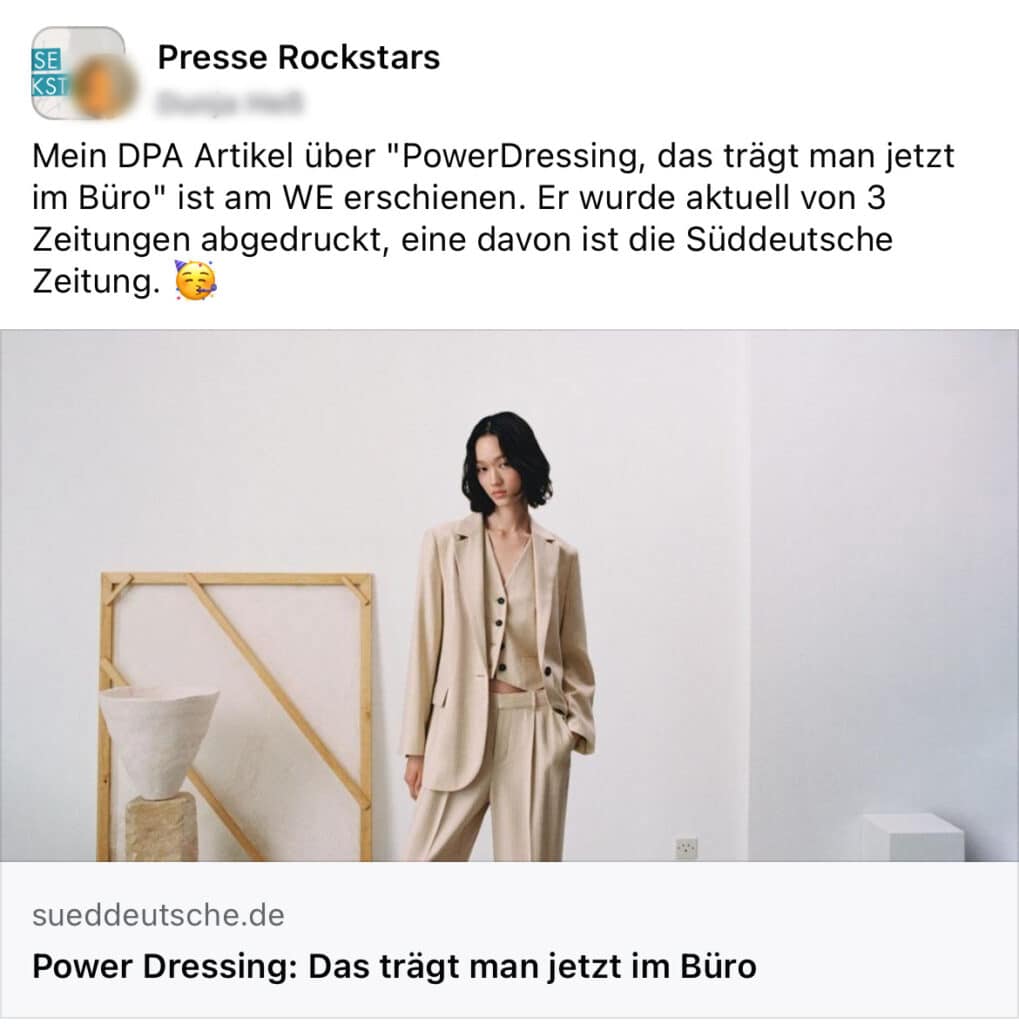Click the gray link preview footer card
1019x1024 pixels.
coord(510,940)
